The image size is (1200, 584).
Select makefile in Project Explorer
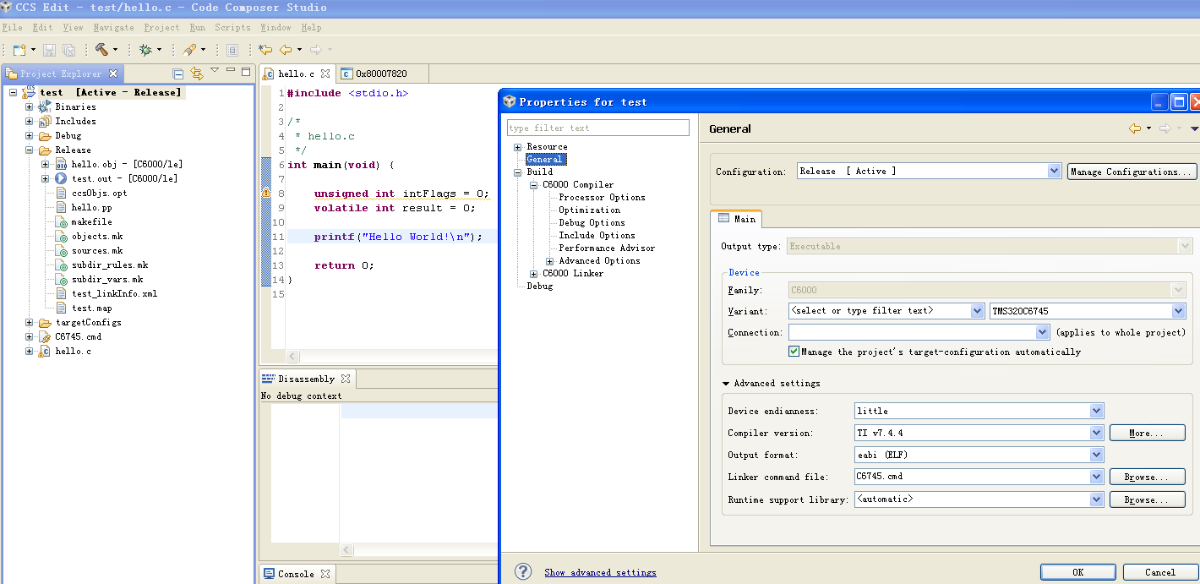point(91,222)
